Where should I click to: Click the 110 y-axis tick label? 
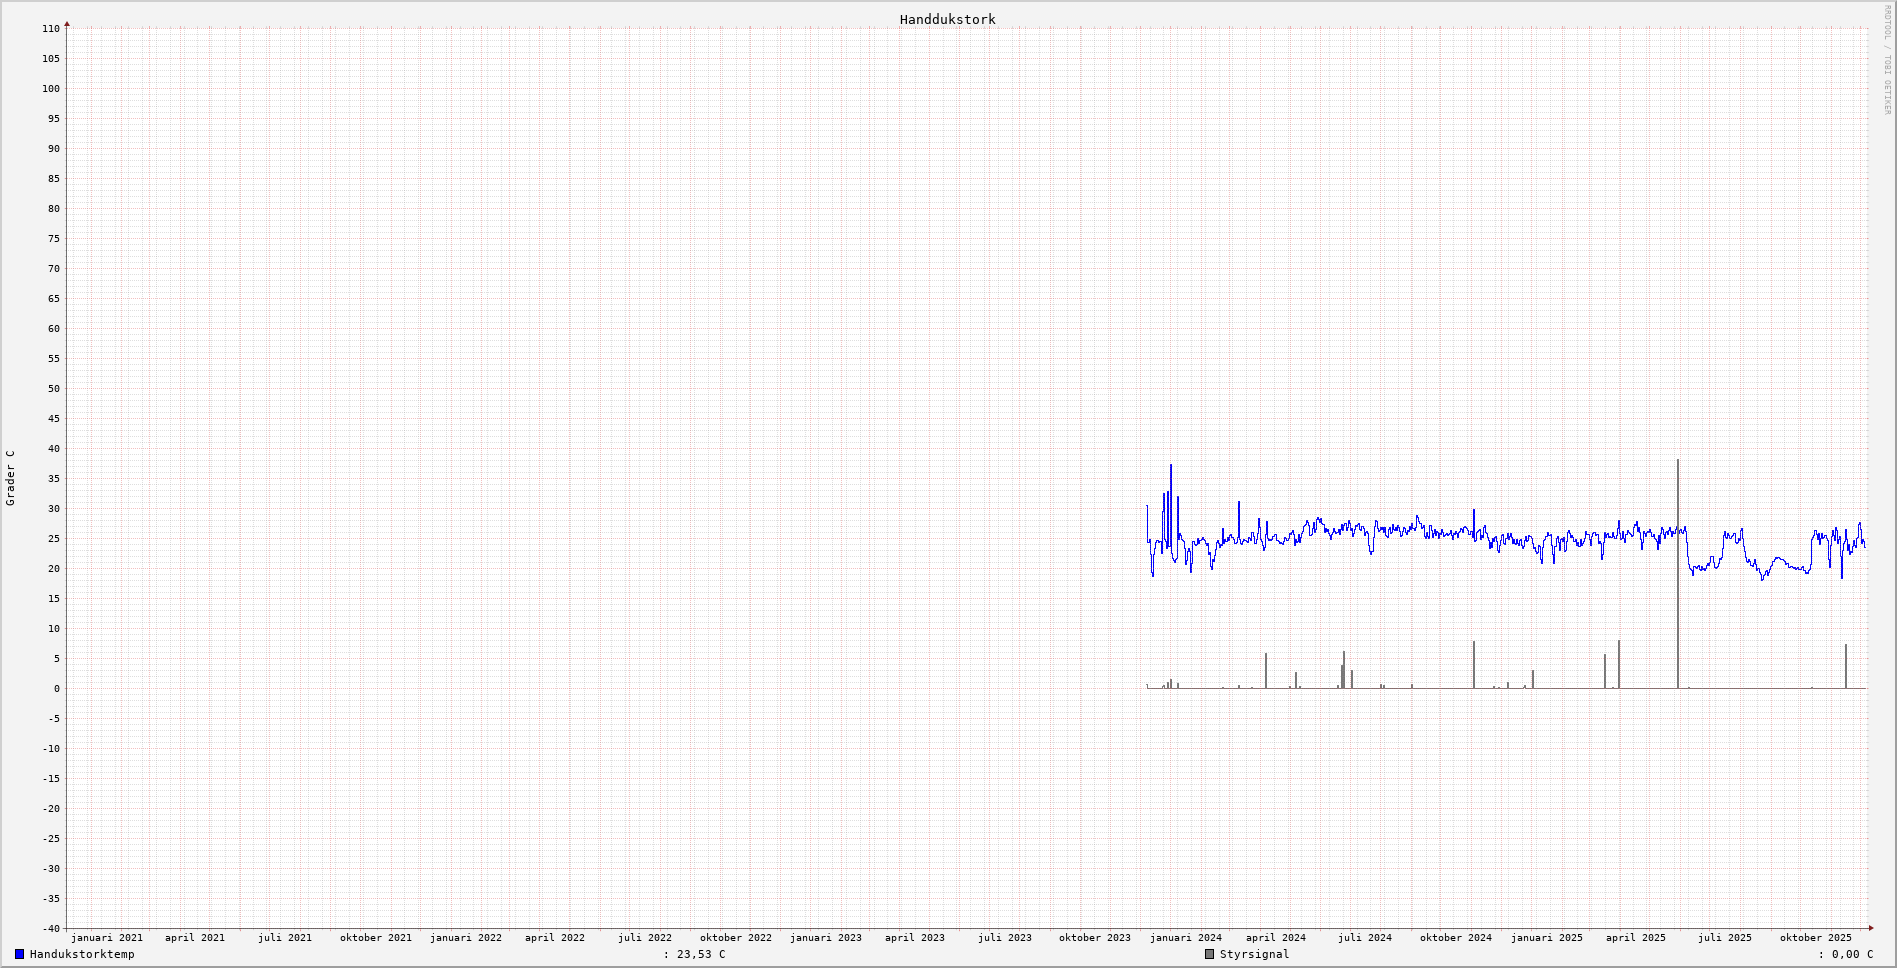click(x=51, y=29)
